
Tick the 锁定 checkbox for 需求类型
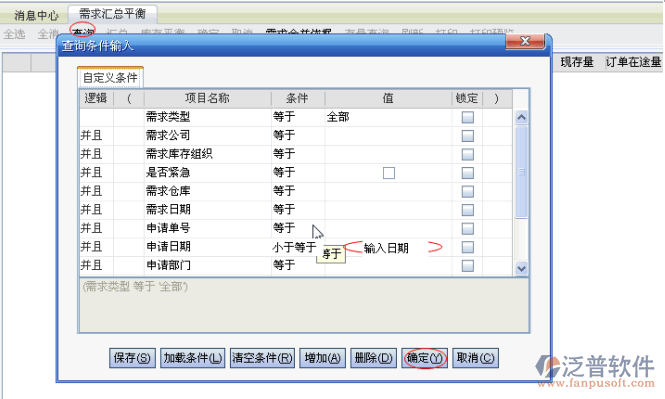click(467, 117)
